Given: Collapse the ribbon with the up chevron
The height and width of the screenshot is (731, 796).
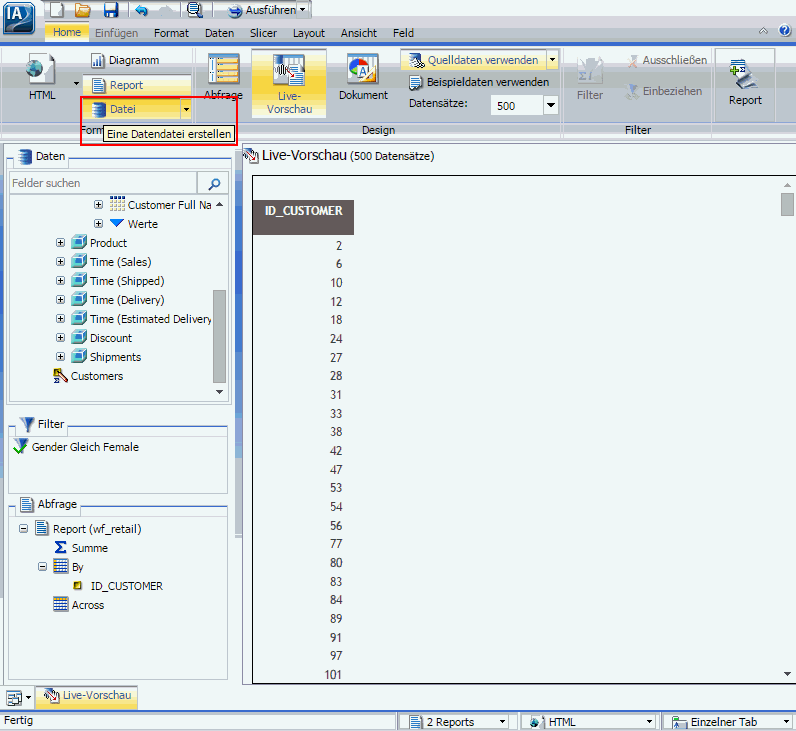Looking at the screenshot, I should pyautogui.click(x=763, y=31).
